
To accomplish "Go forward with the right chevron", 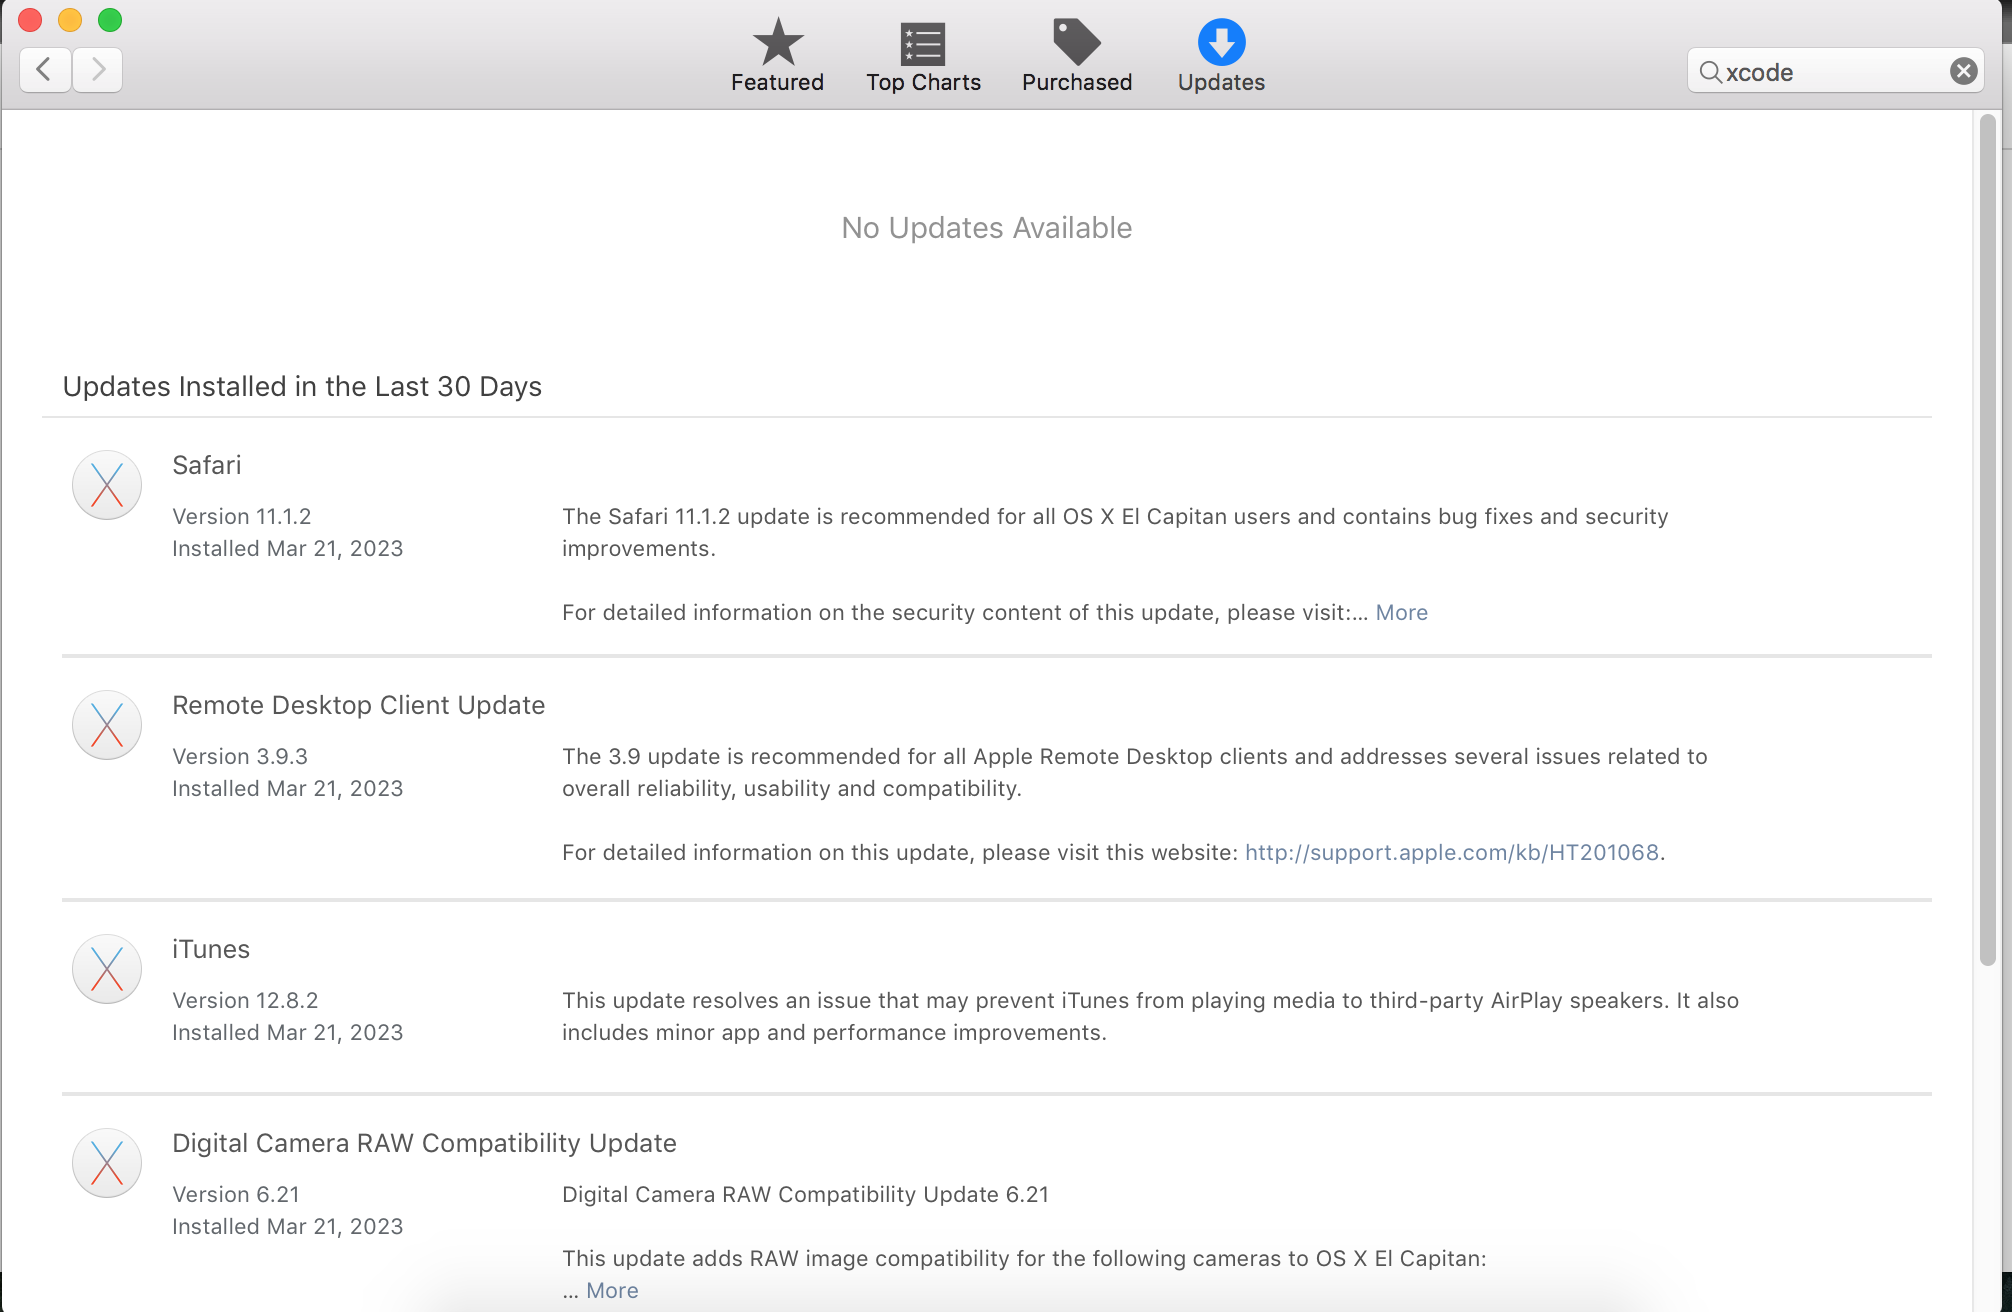I will [x=98, y=70].
